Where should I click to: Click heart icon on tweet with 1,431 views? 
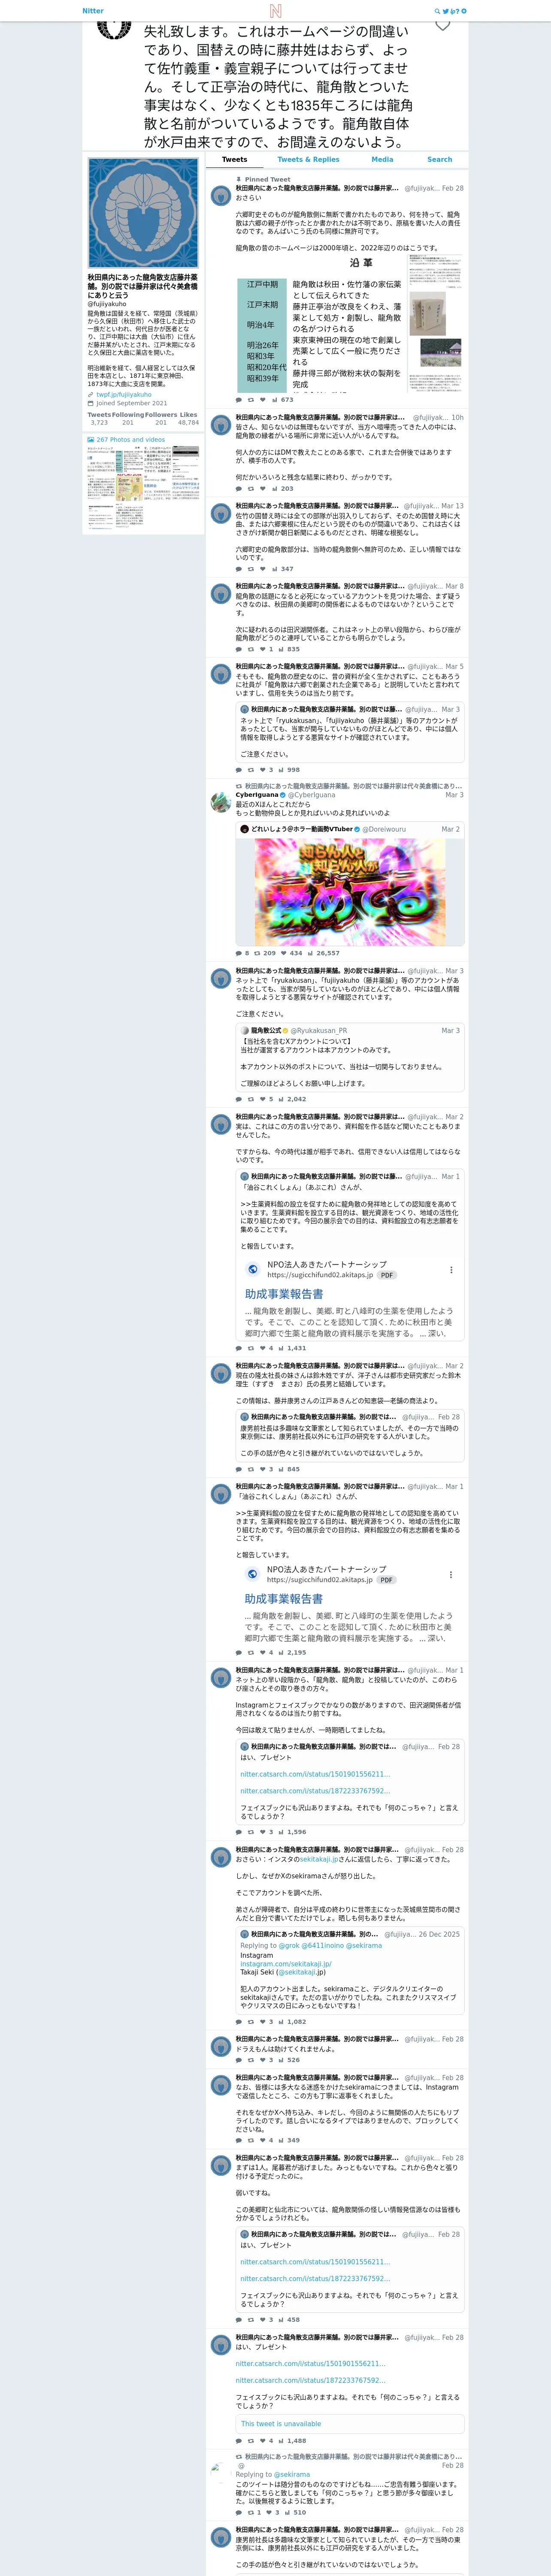(x=263, y=1348)
